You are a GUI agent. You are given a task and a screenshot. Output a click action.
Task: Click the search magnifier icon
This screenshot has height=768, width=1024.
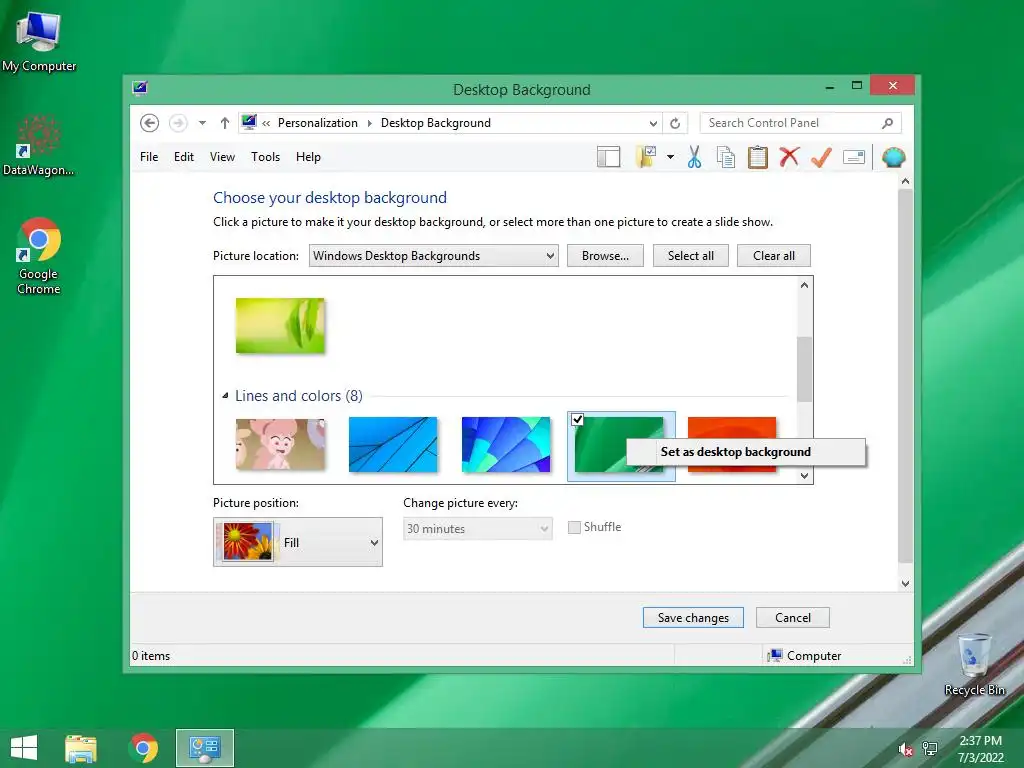pos(888,123)
